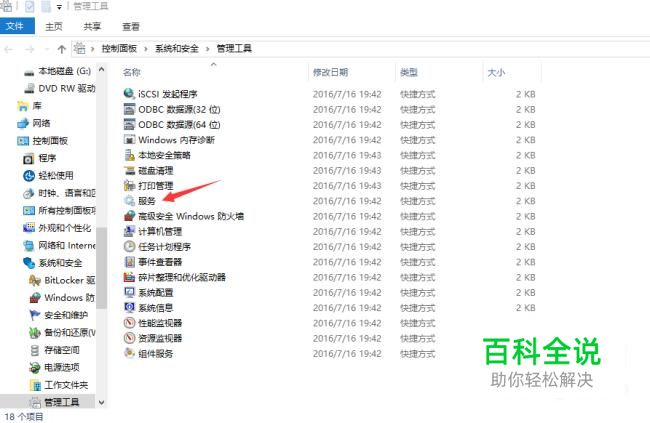Click the 安全和维护 flag icon
The image size is (650, 423).
coord(35,315)
